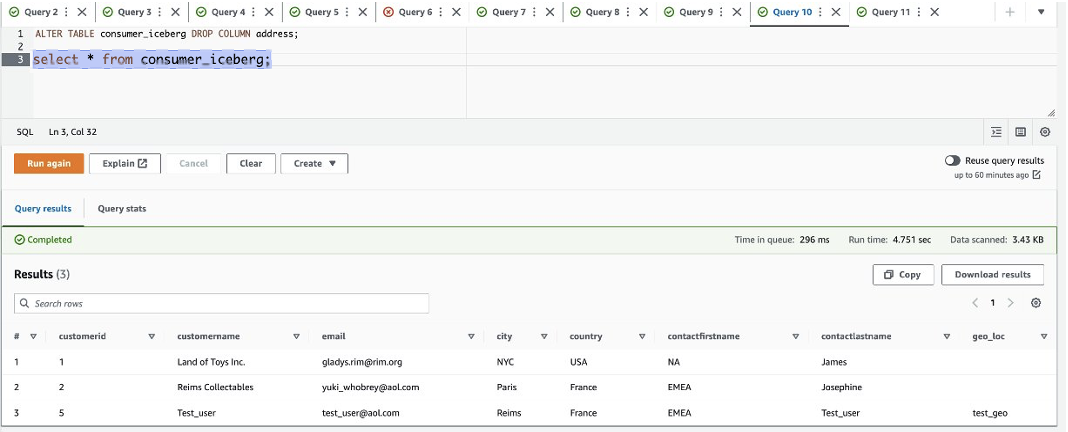1068x432 pixels.
Task: Focus the Search rows field
Action: (221, 303)
